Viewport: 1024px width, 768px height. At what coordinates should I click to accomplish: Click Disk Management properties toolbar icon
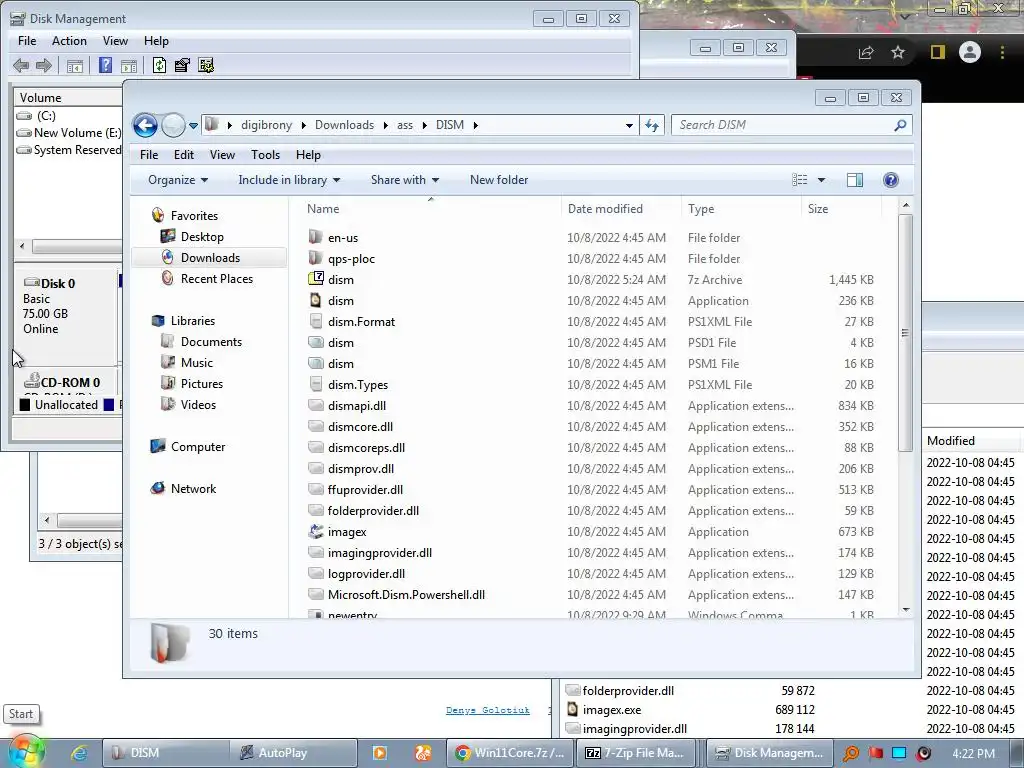[182, 65]
